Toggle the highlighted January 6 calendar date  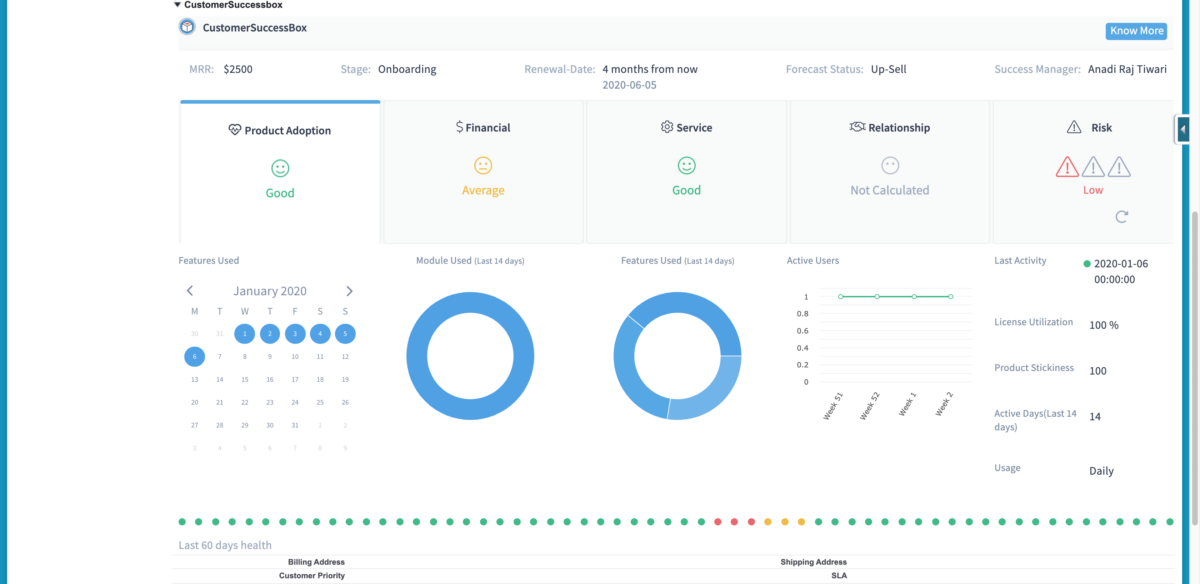pos(194,356)
